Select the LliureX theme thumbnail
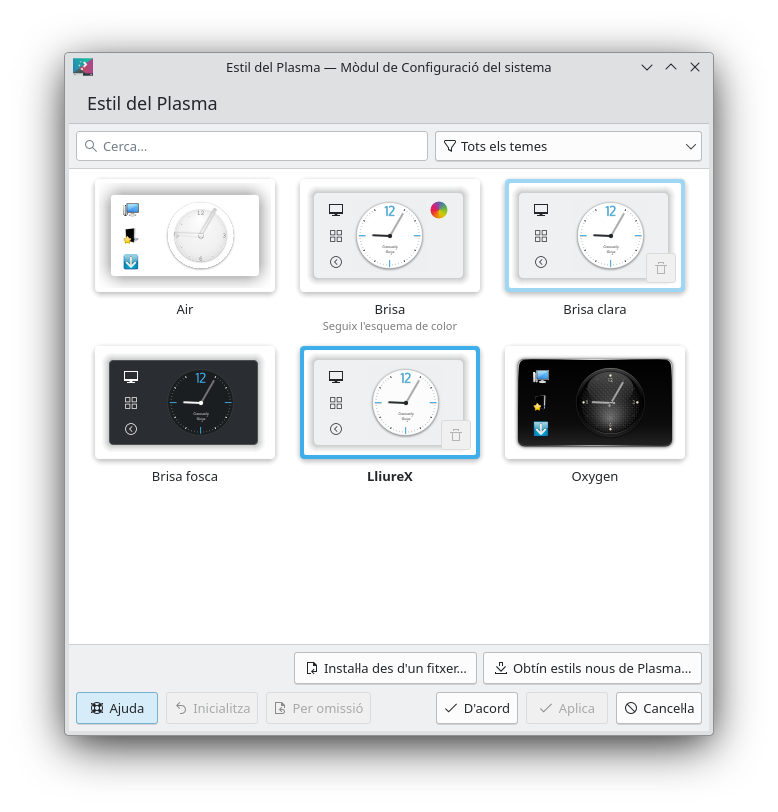Screen dimensions: 778x812 390,402
